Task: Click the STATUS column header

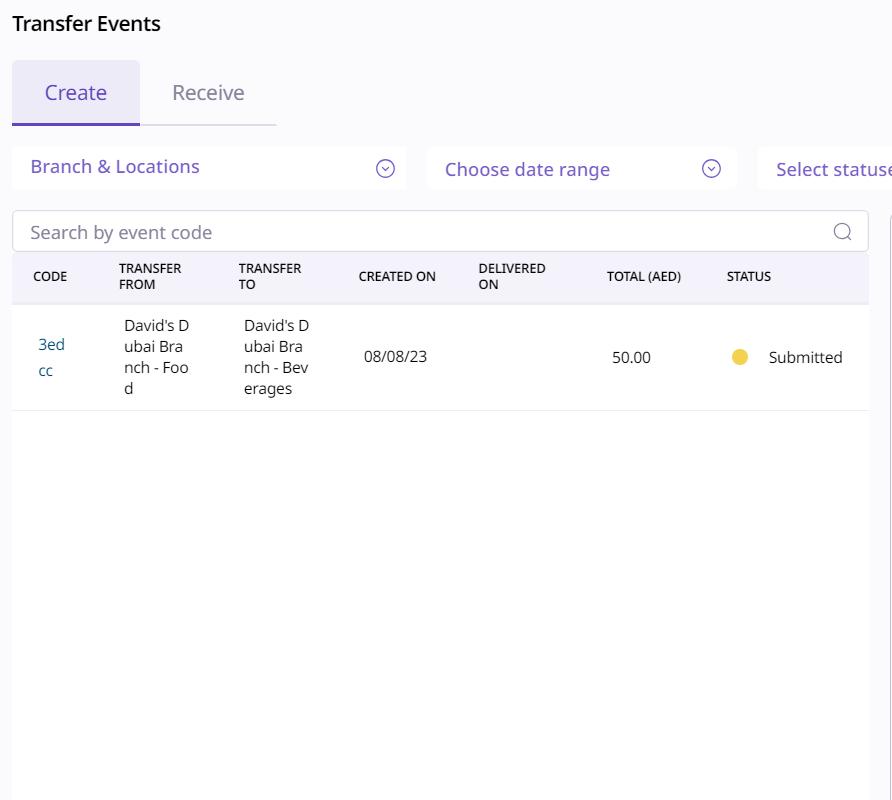Action: tap(748, 277)
